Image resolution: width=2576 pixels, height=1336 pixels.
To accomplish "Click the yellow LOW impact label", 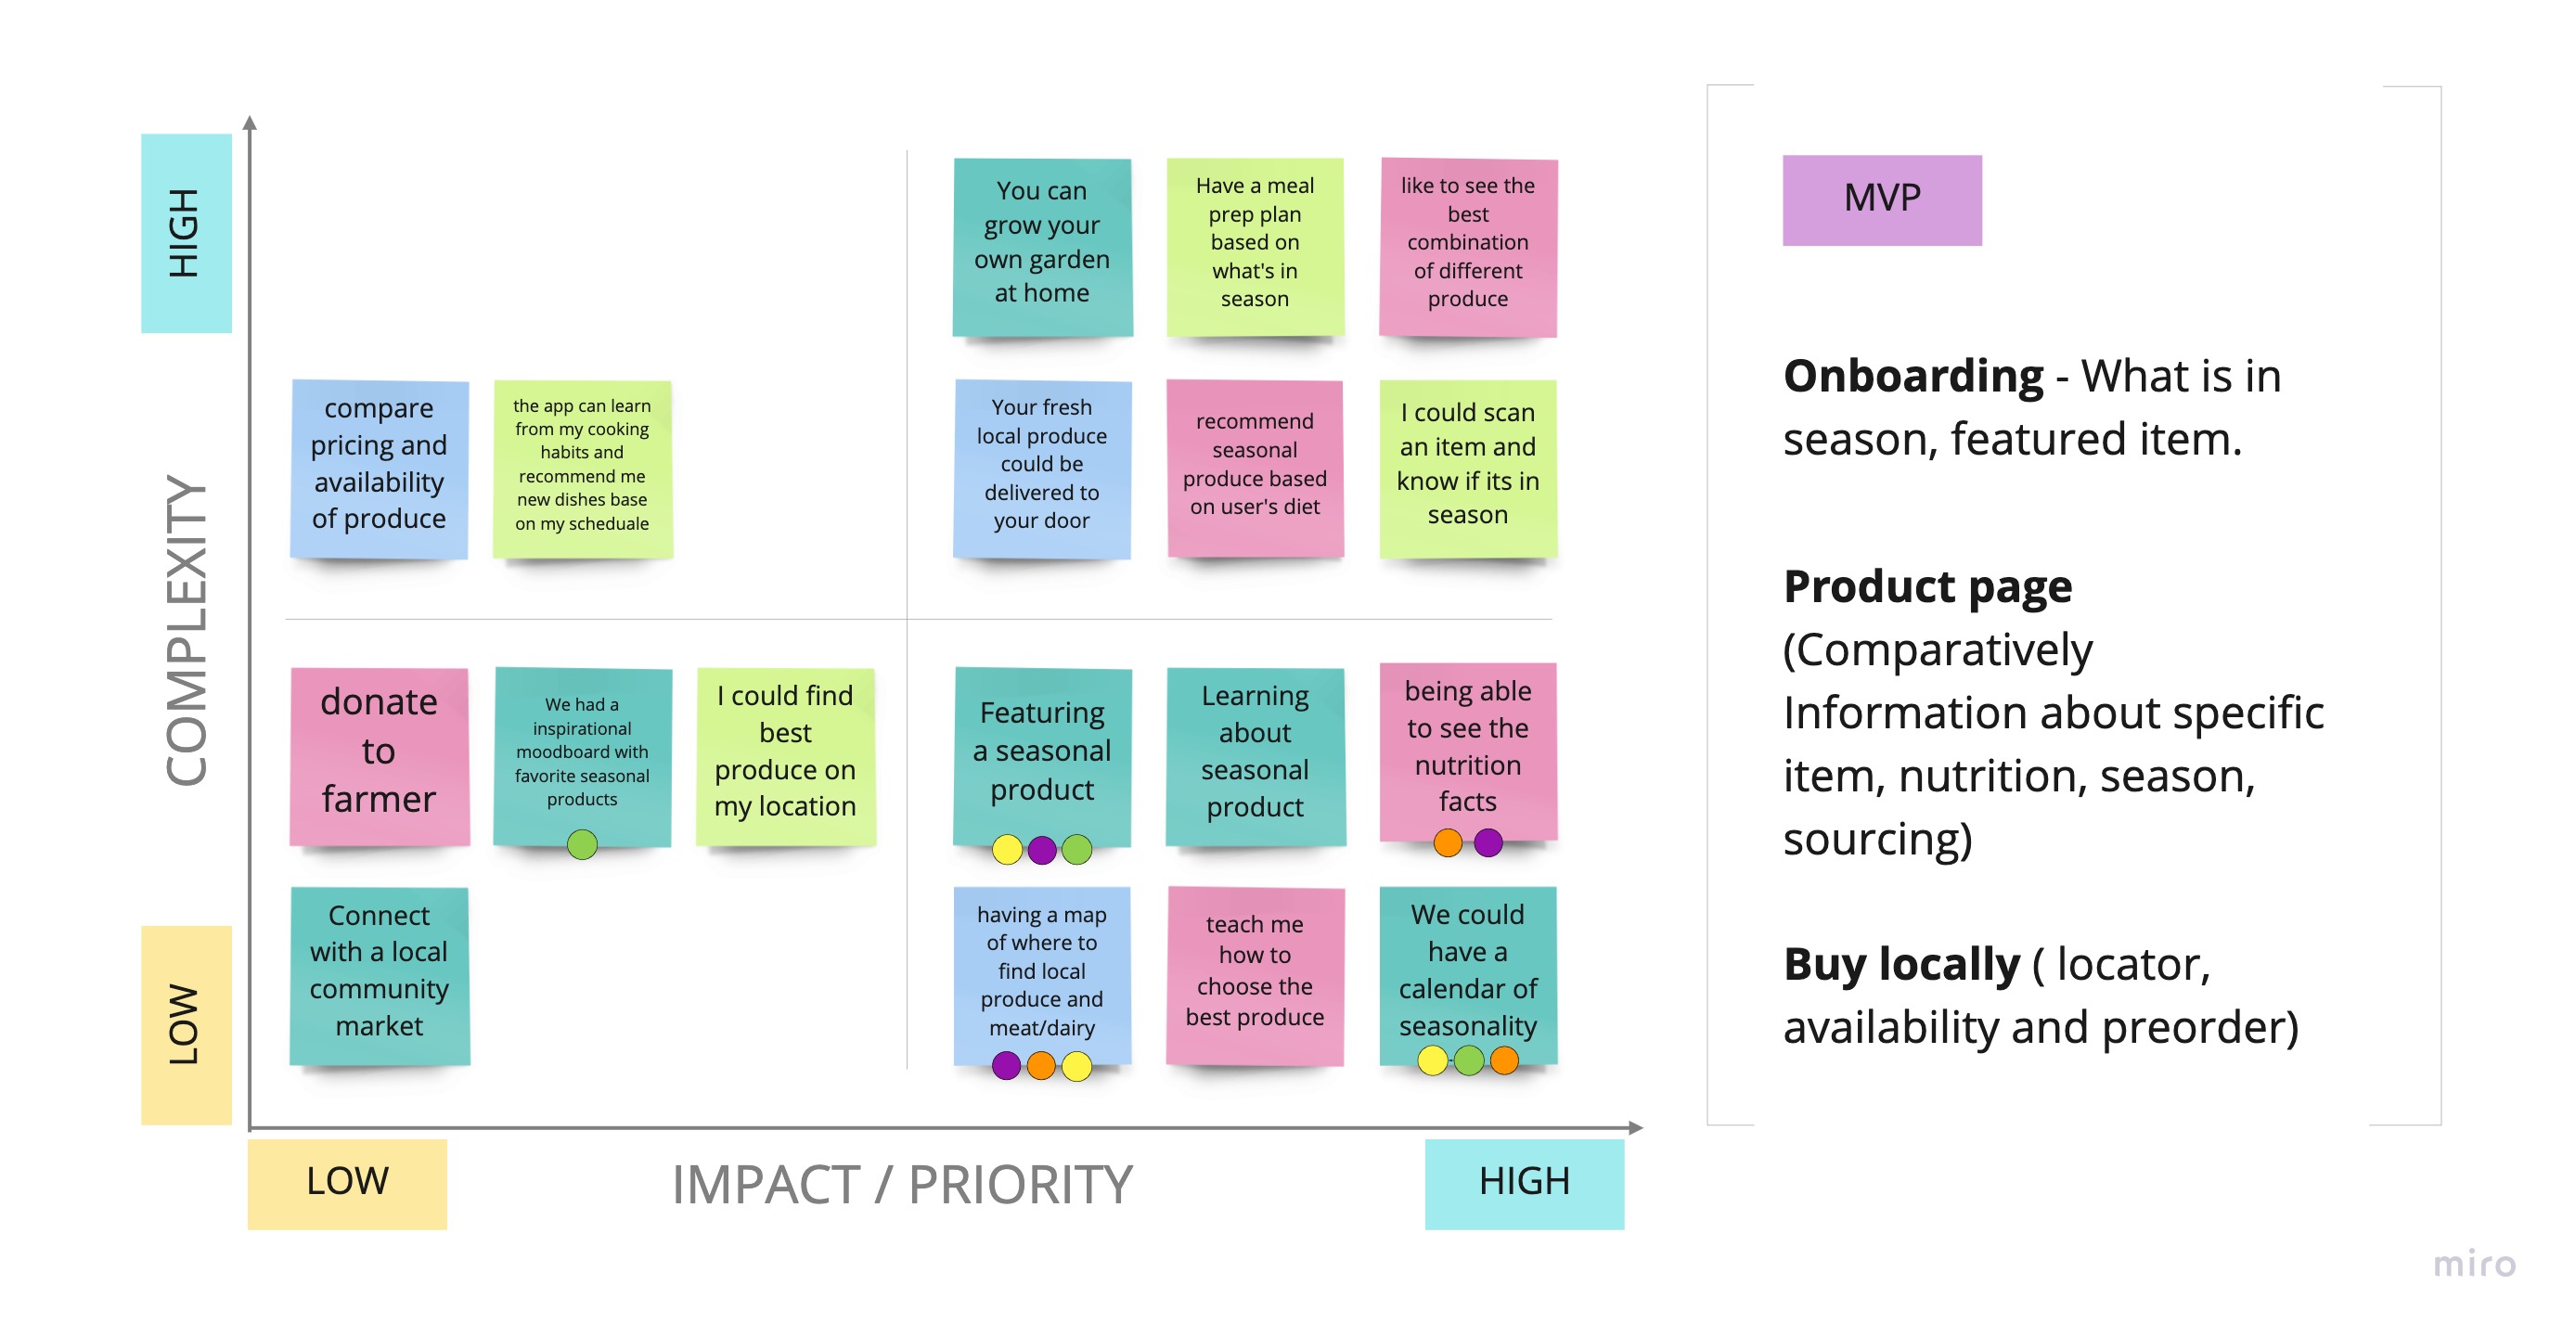I will pyautogui.click(x=347, y=1183).
